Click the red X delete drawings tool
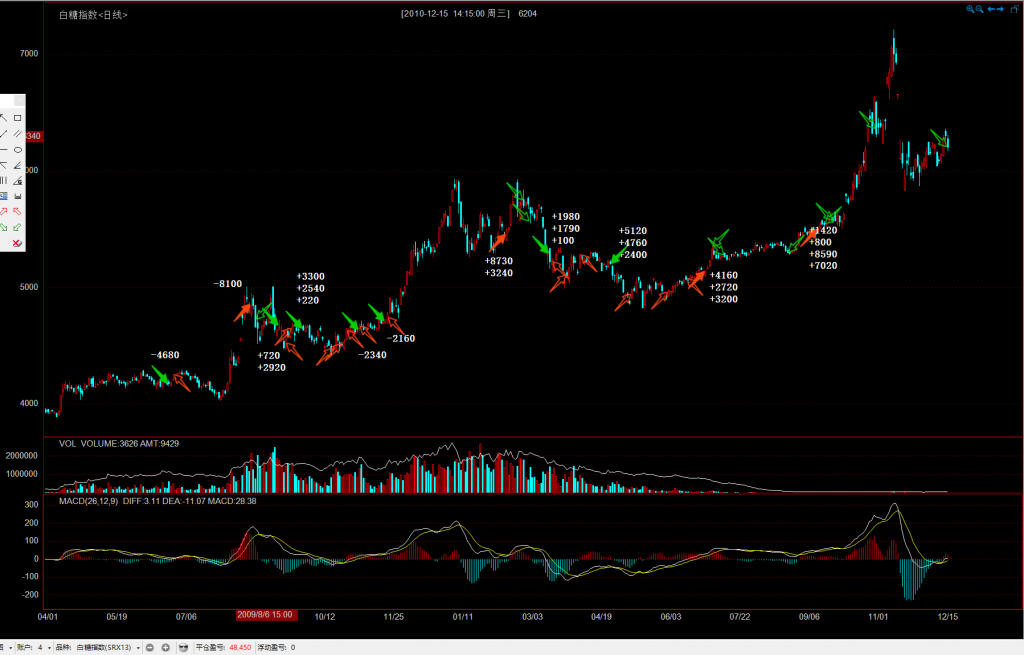 point(16,243)
